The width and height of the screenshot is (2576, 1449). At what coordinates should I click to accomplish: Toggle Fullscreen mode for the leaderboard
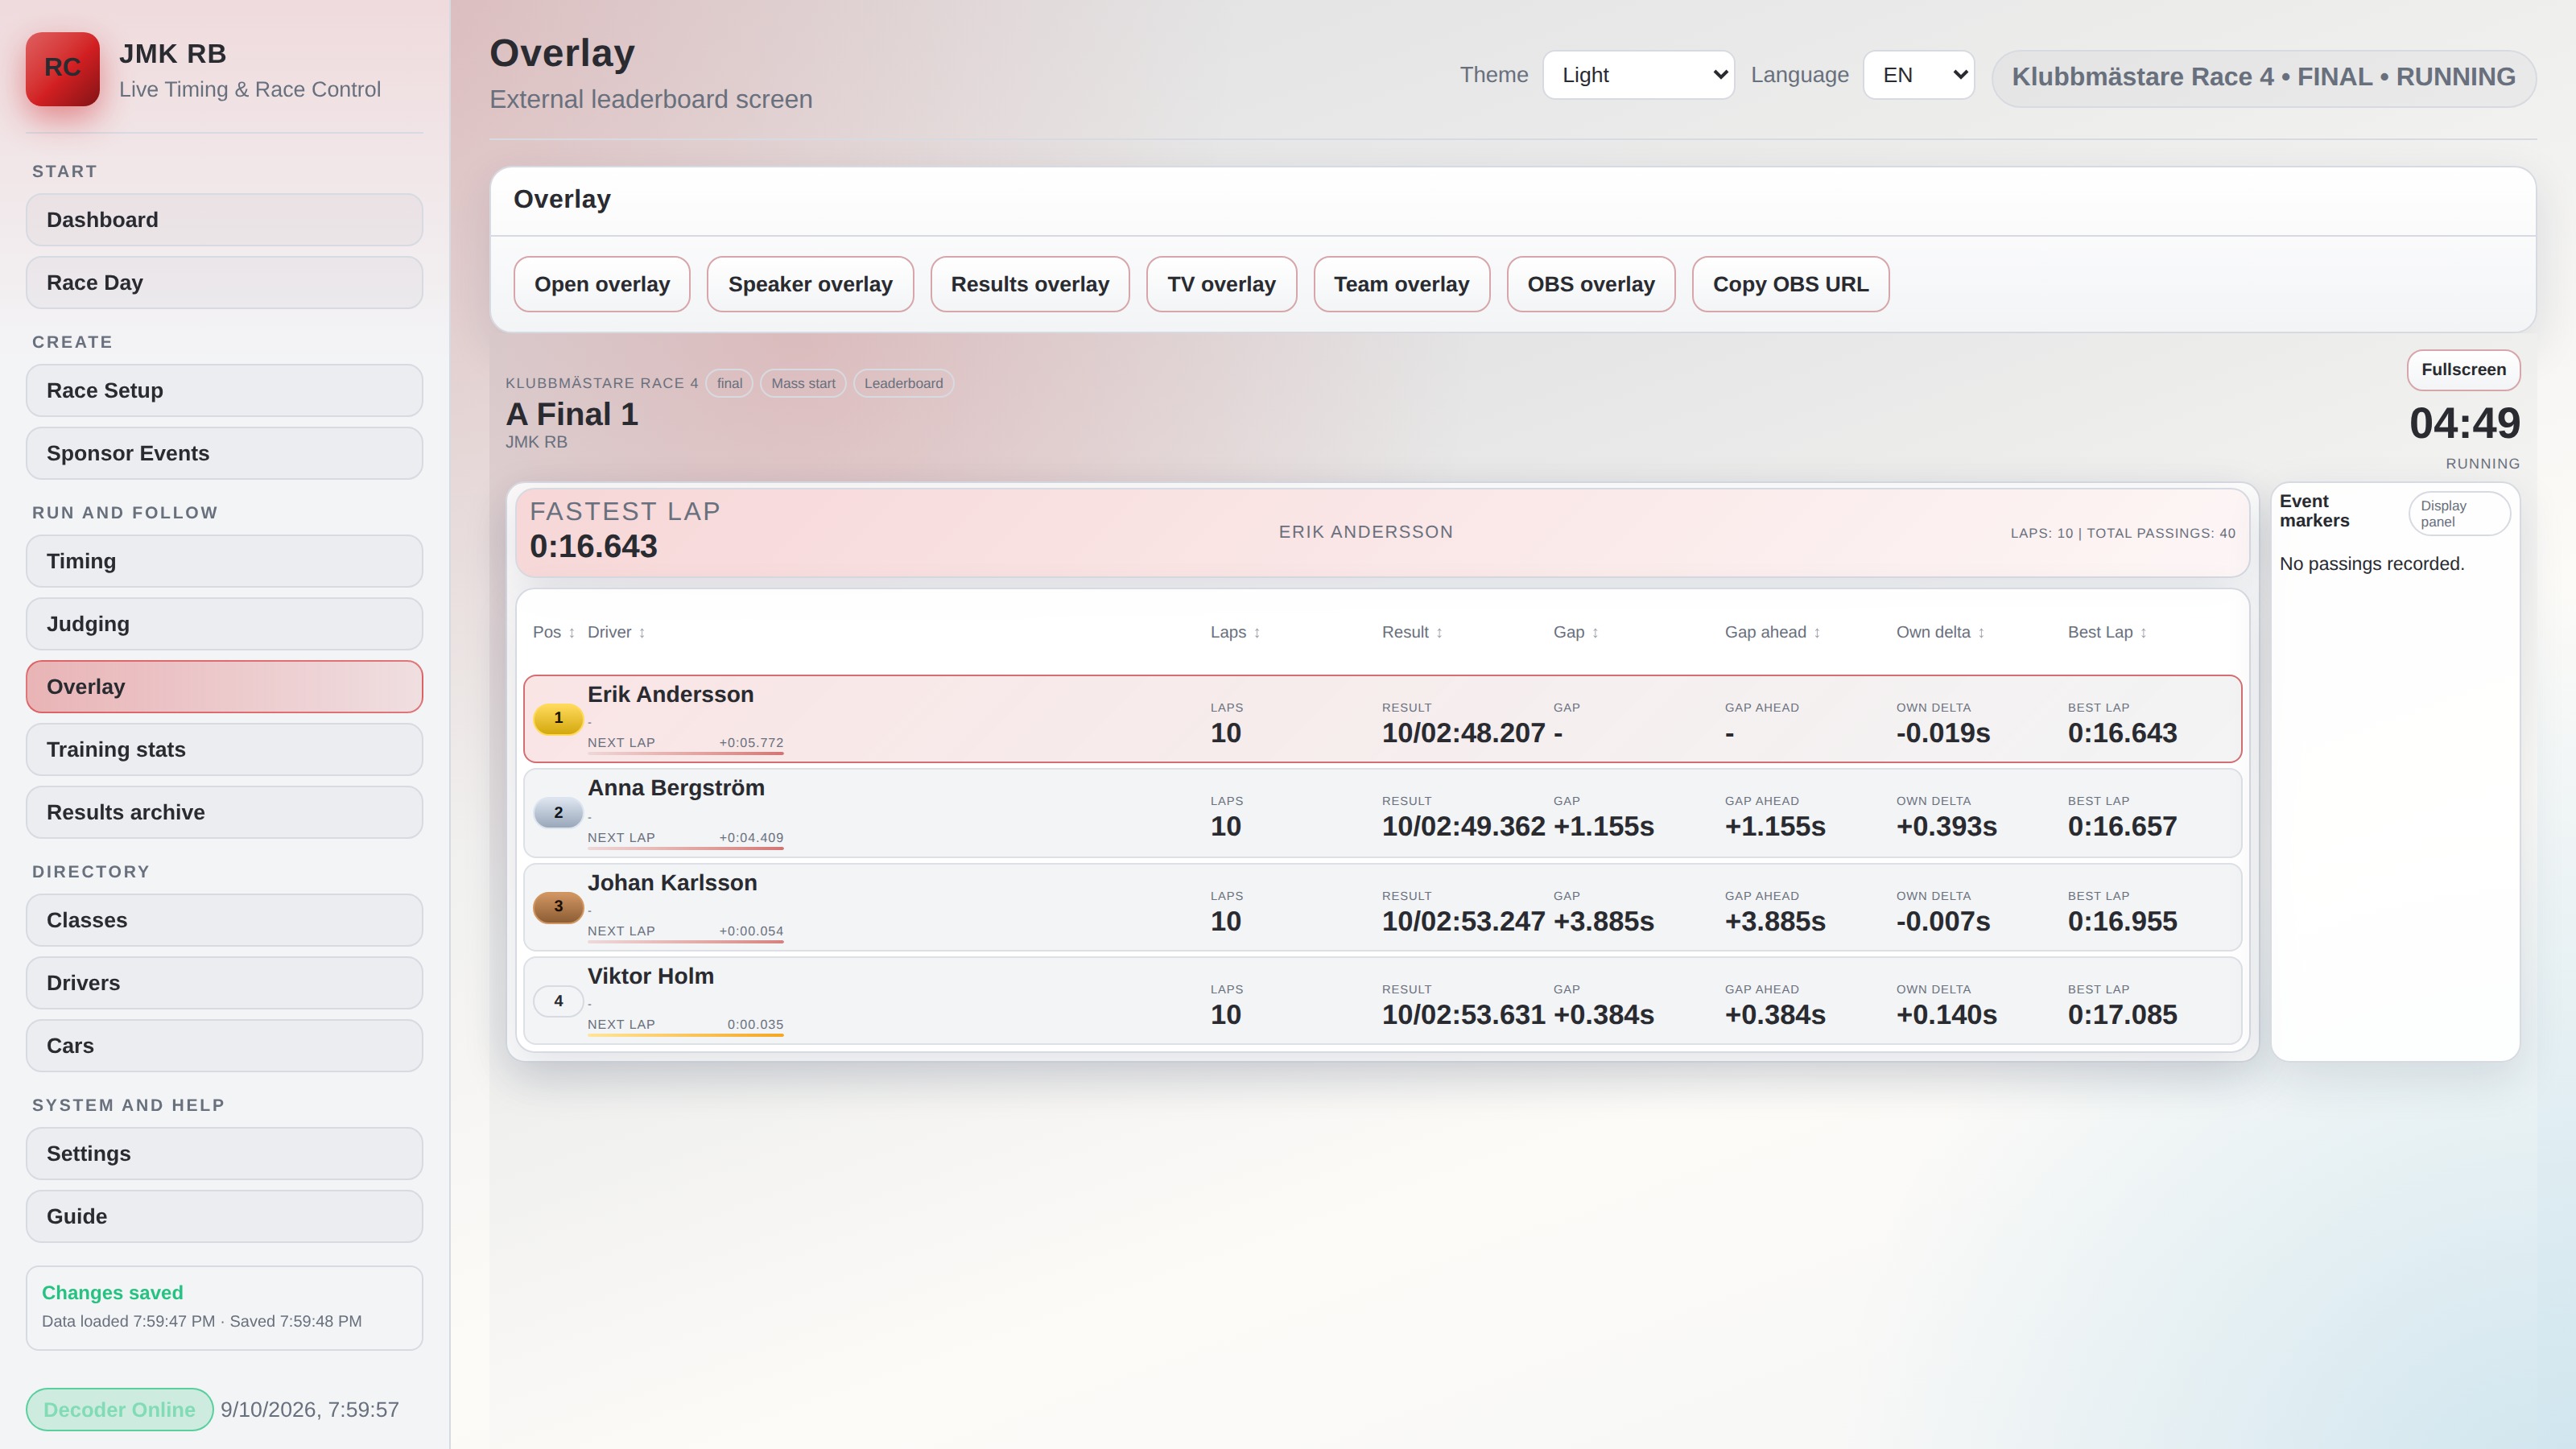click(x=2463, y=369)
